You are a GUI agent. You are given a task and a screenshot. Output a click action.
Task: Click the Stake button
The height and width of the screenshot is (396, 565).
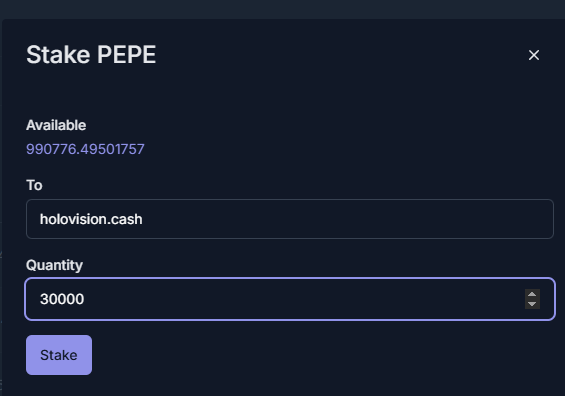tap(59, 355)
